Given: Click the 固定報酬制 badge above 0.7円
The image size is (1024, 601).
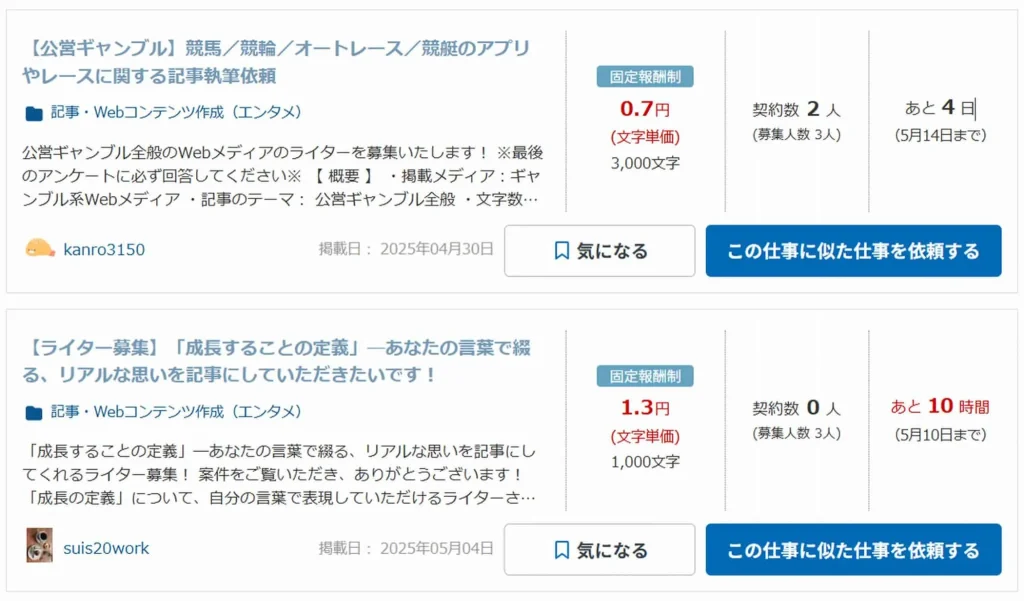Looking at the screenshot, I should tap(645, 76).
